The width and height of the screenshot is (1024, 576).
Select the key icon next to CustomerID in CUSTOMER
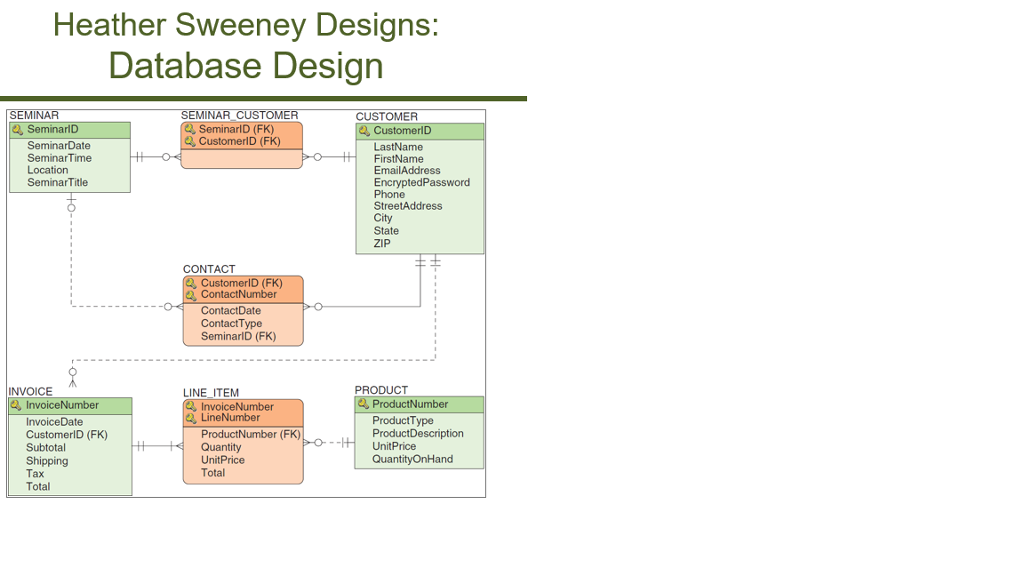(x=364, y=131)
